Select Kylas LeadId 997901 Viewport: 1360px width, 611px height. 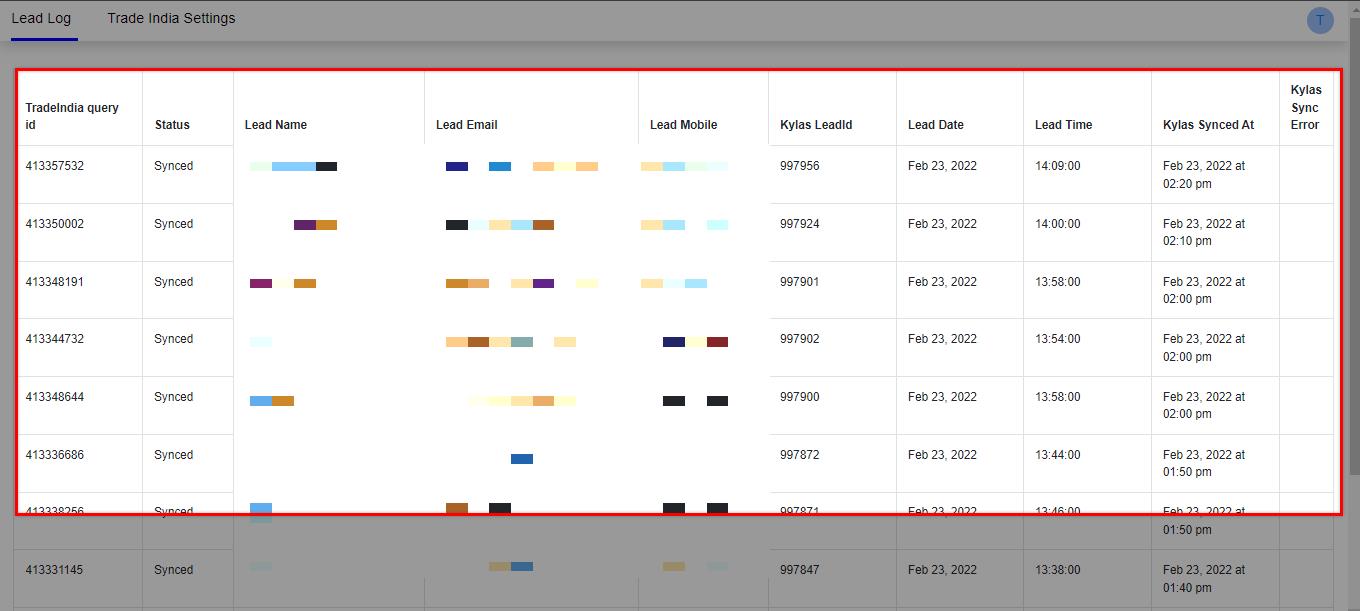click(x=800, y=282)
